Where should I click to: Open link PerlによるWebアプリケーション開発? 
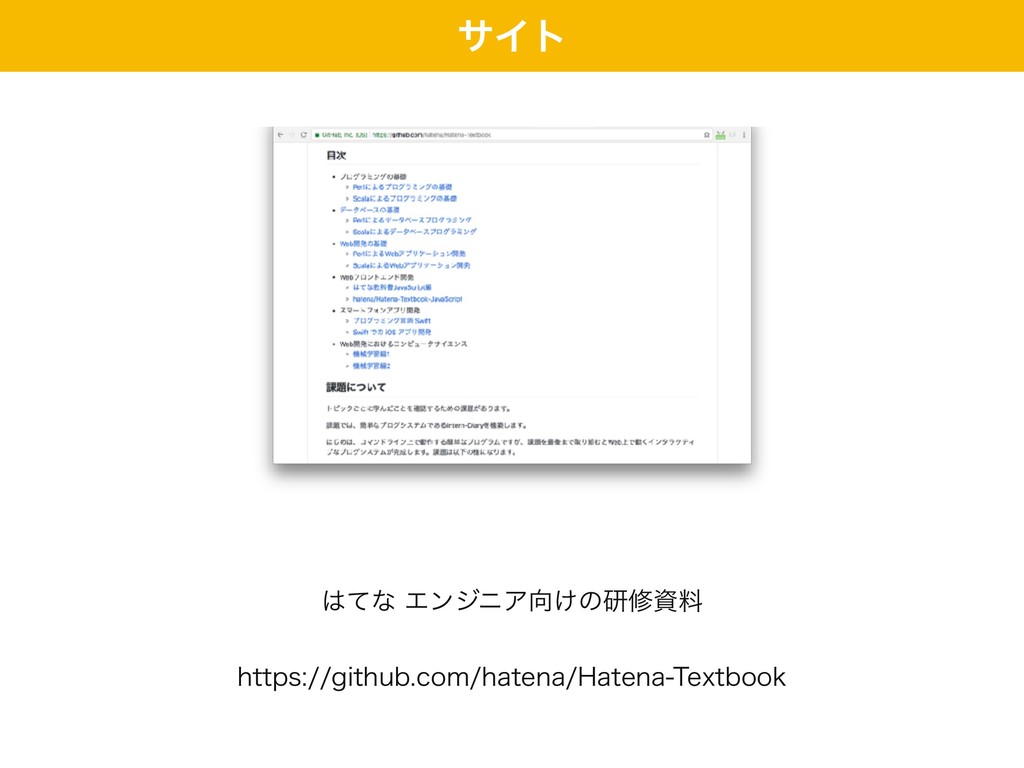[x=409, y=253]
